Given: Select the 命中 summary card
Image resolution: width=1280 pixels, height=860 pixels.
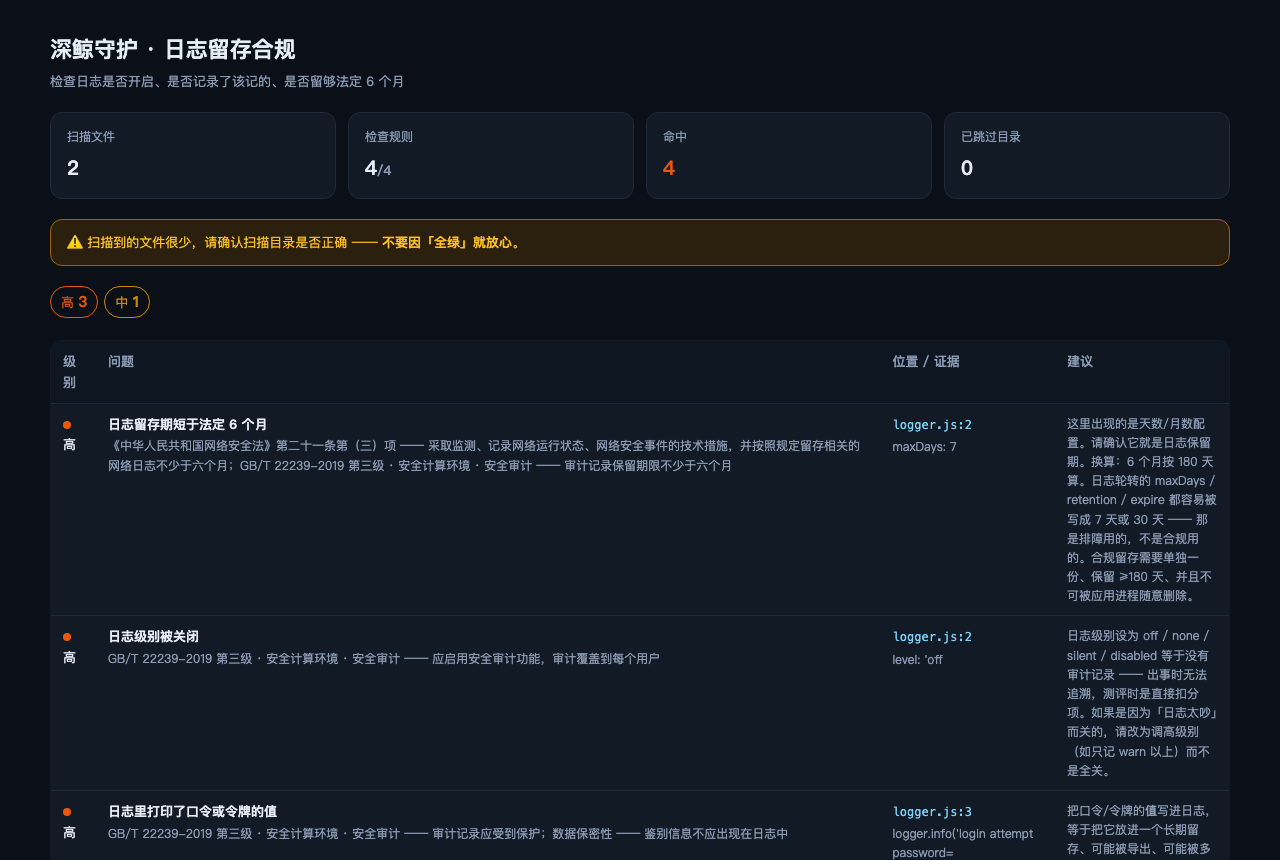Looking at the screenshot, I should [x=789, y=155].
